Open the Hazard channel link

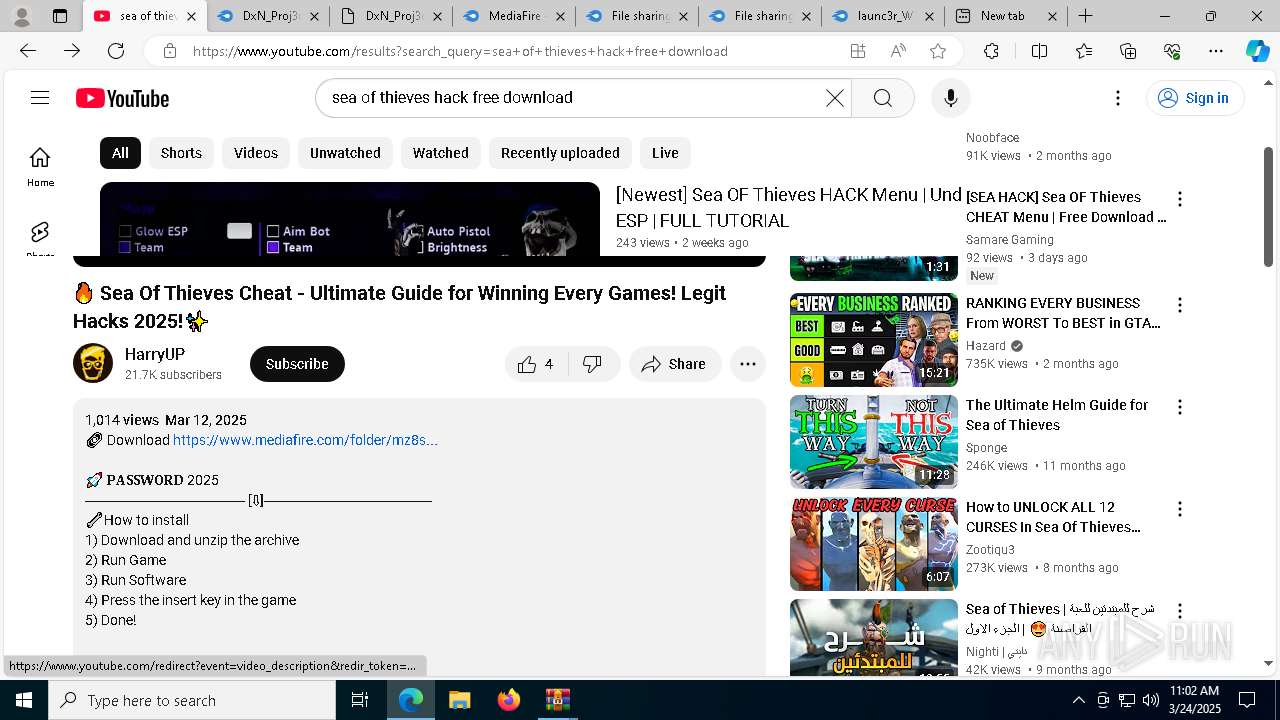[x=986, y=345]
